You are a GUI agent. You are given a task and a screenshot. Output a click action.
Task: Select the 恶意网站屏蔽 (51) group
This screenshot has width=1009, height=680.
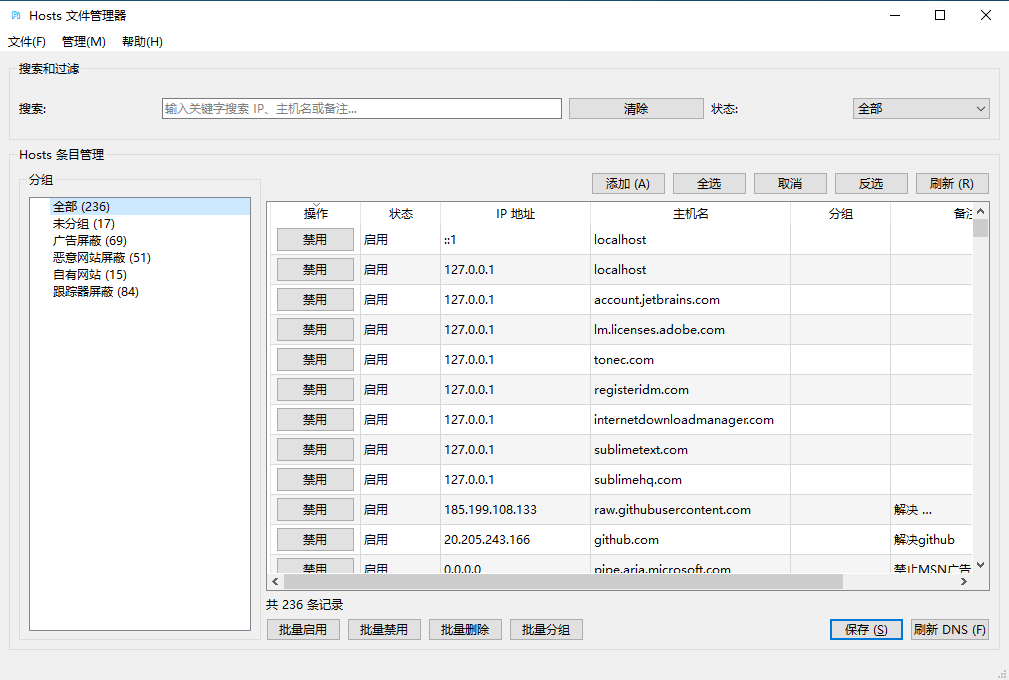(101, 258)
